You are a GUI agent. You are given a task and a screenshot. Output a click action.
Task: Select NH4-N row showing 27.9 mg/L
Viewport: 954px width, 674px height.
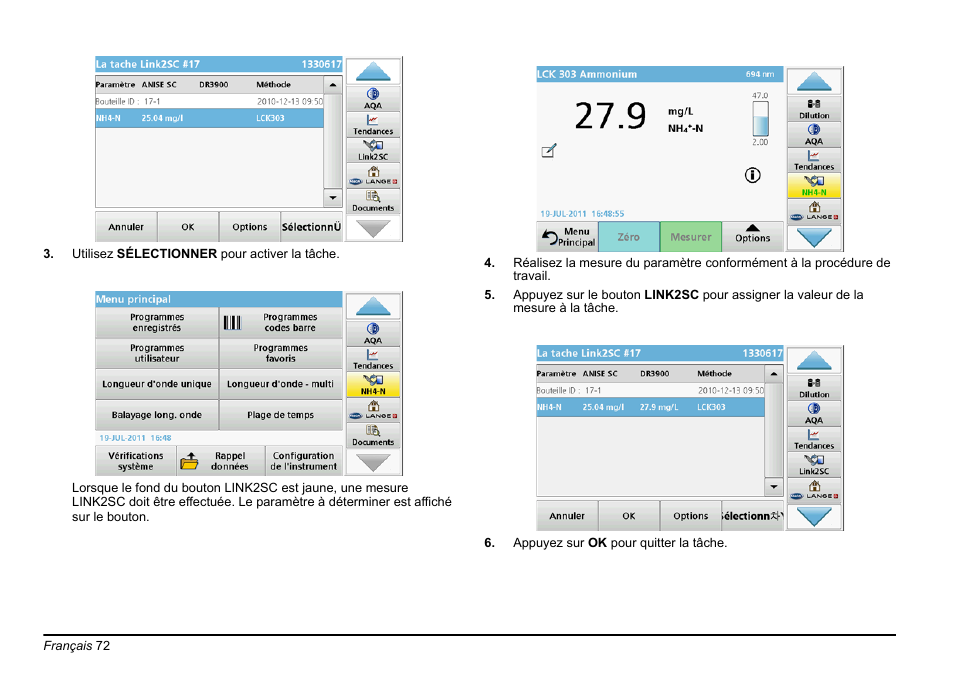[x=650, y=407]
